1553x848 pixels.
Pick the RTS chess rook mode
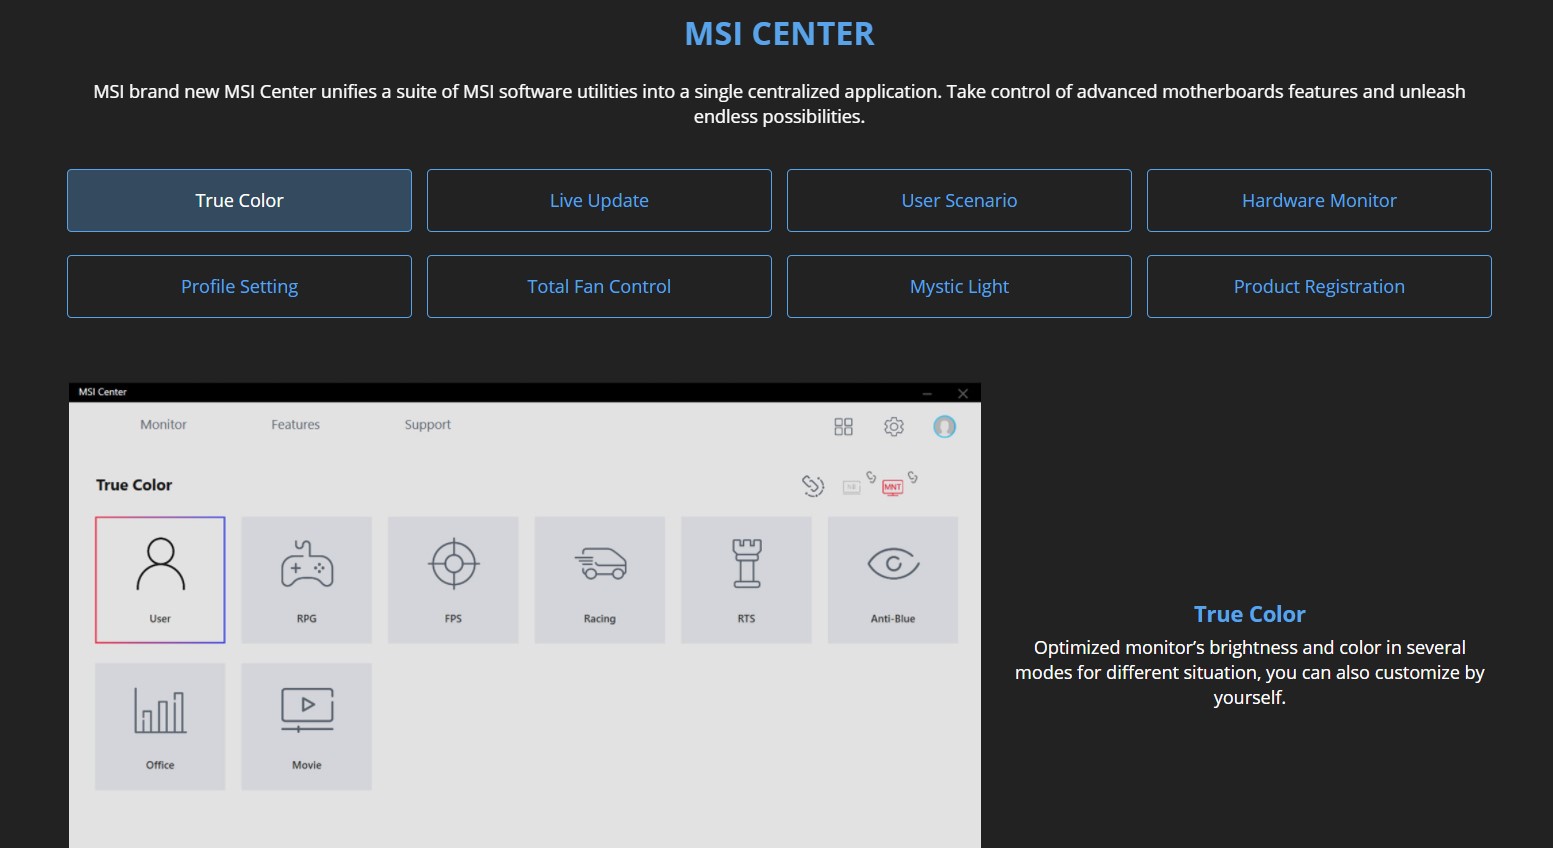click(x=746, y=579)
